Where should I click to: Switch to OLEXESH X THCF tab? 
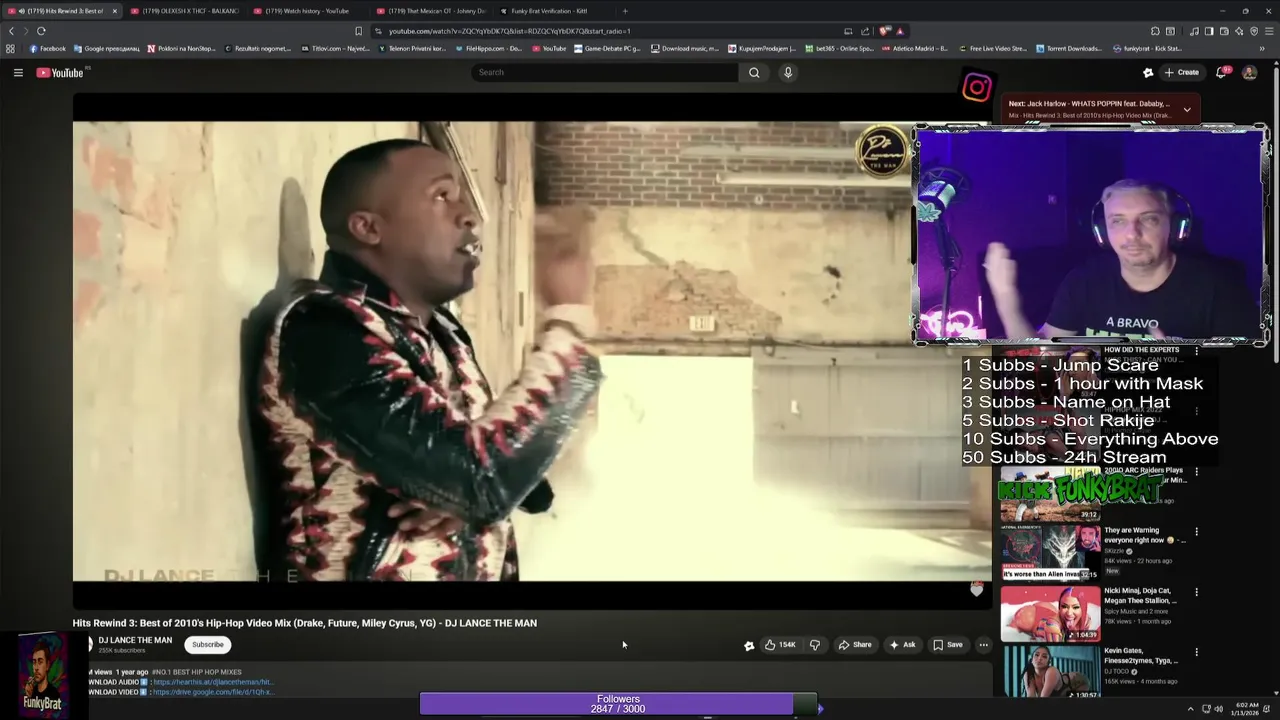point(184,11)
